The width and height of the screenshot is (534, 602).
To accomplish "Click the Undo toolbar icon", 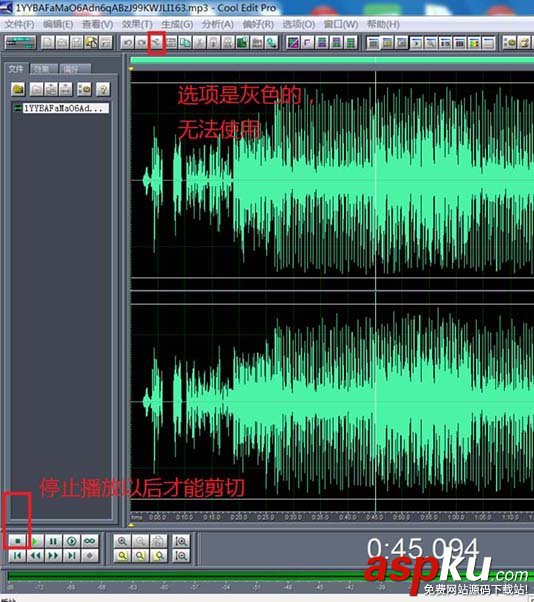I will click(x=127, y=42).
